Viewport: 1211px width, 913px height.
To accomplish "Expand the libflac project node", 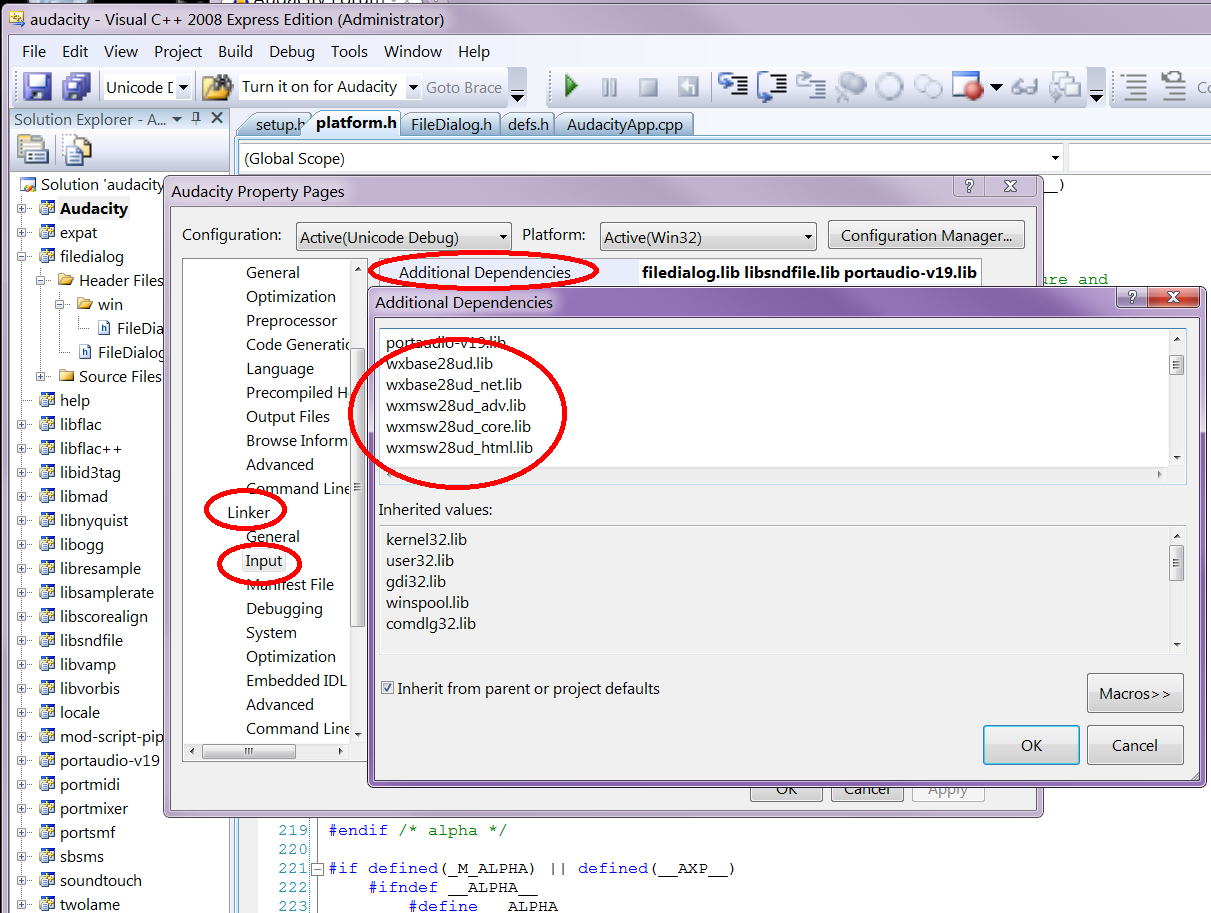I will point(22,425).
